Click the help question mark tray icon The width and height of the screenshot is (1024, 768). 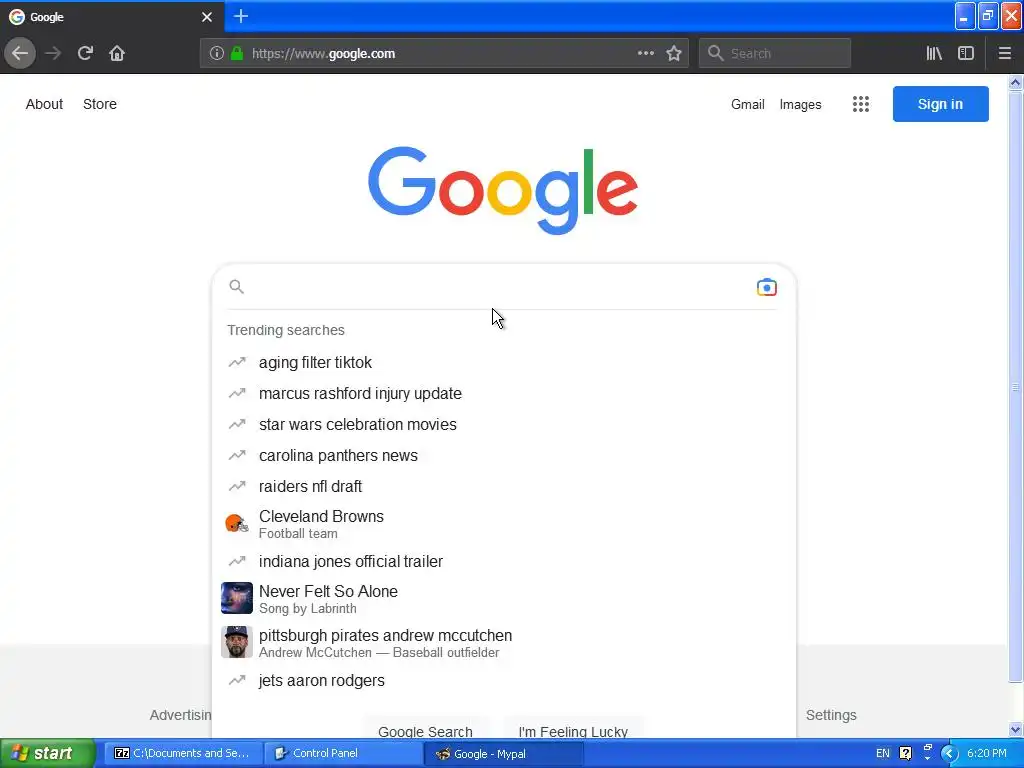pyautogui.click(x=905, y=754)
